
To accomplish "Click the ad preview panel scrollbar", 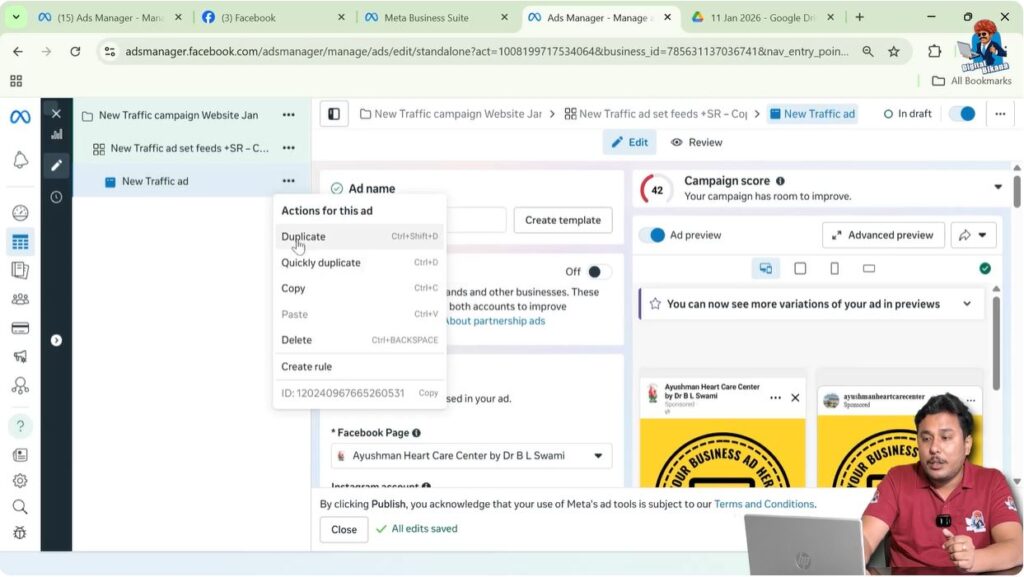I will (x=995, y=340).
